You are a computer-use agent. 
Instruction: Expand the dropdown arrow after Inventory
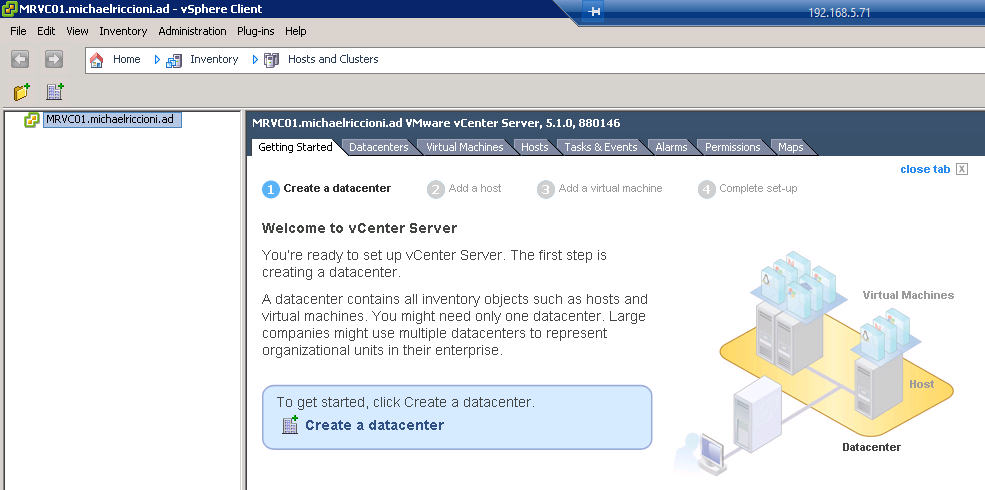click(x=255, y=60)
